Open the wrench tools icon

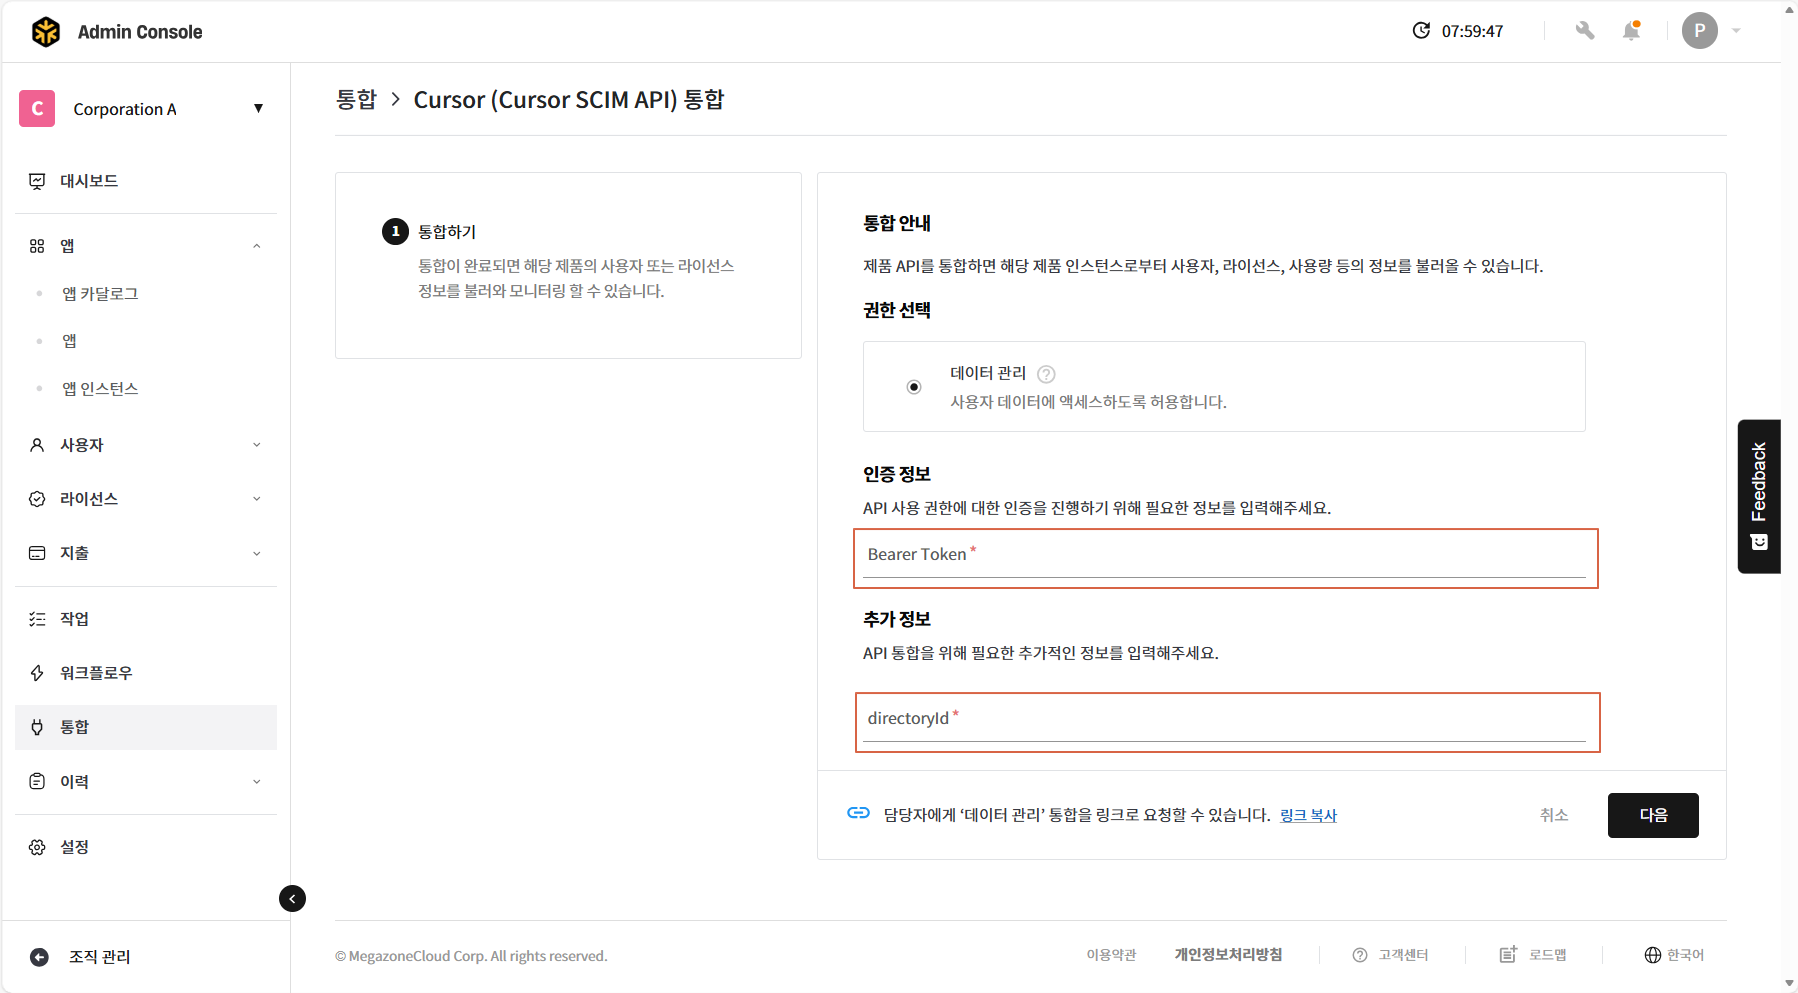[x=1585, y=31]
